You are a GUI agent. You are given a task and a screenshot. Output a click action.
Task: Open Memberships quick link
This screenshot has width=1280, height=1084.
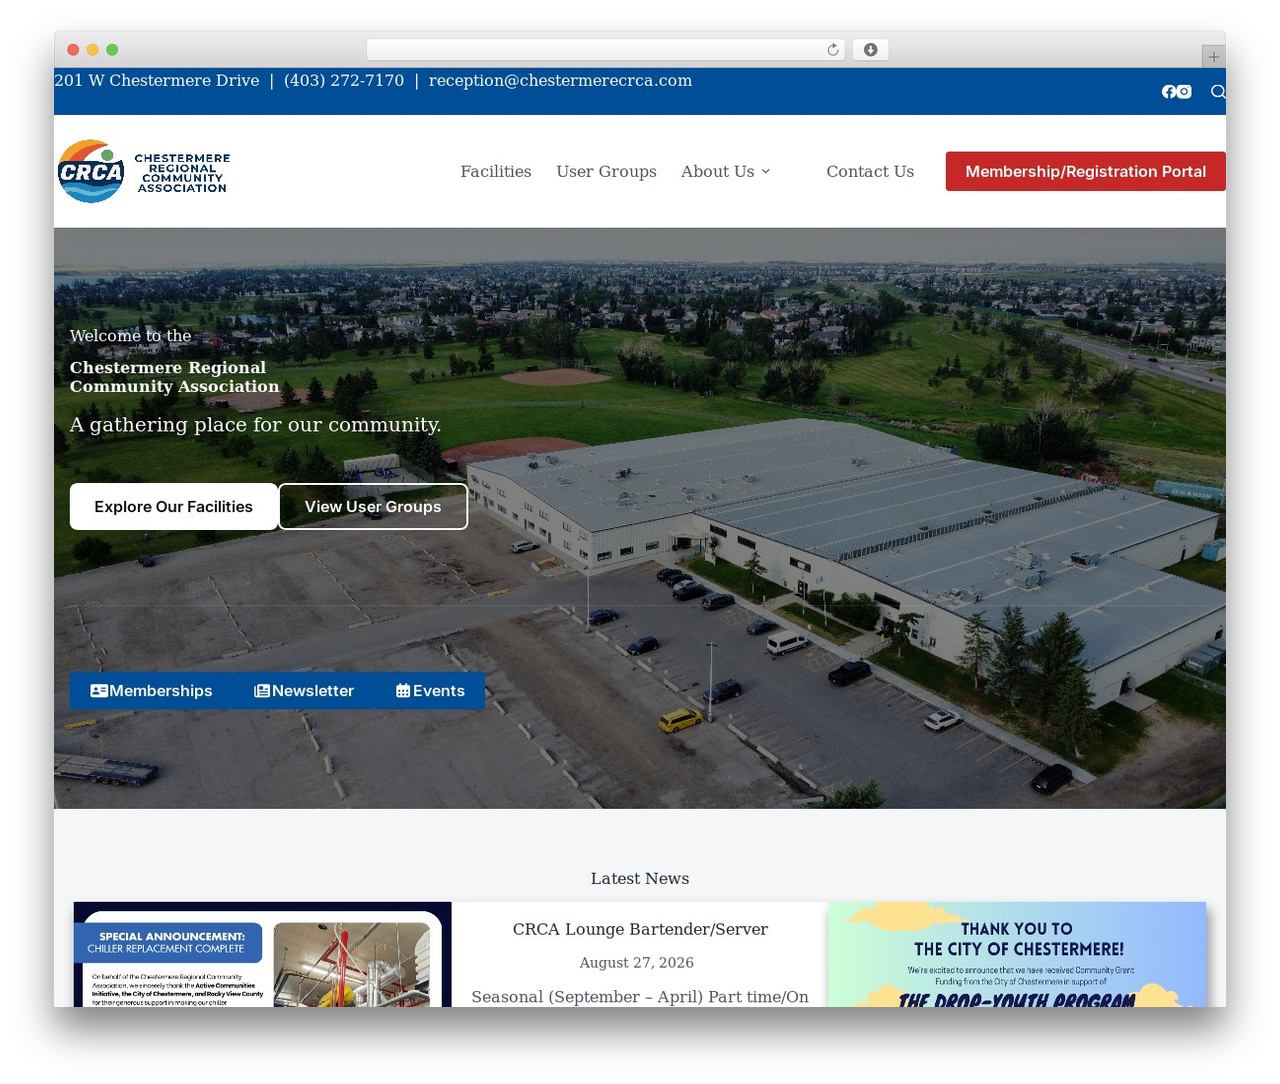pos(151,691)
